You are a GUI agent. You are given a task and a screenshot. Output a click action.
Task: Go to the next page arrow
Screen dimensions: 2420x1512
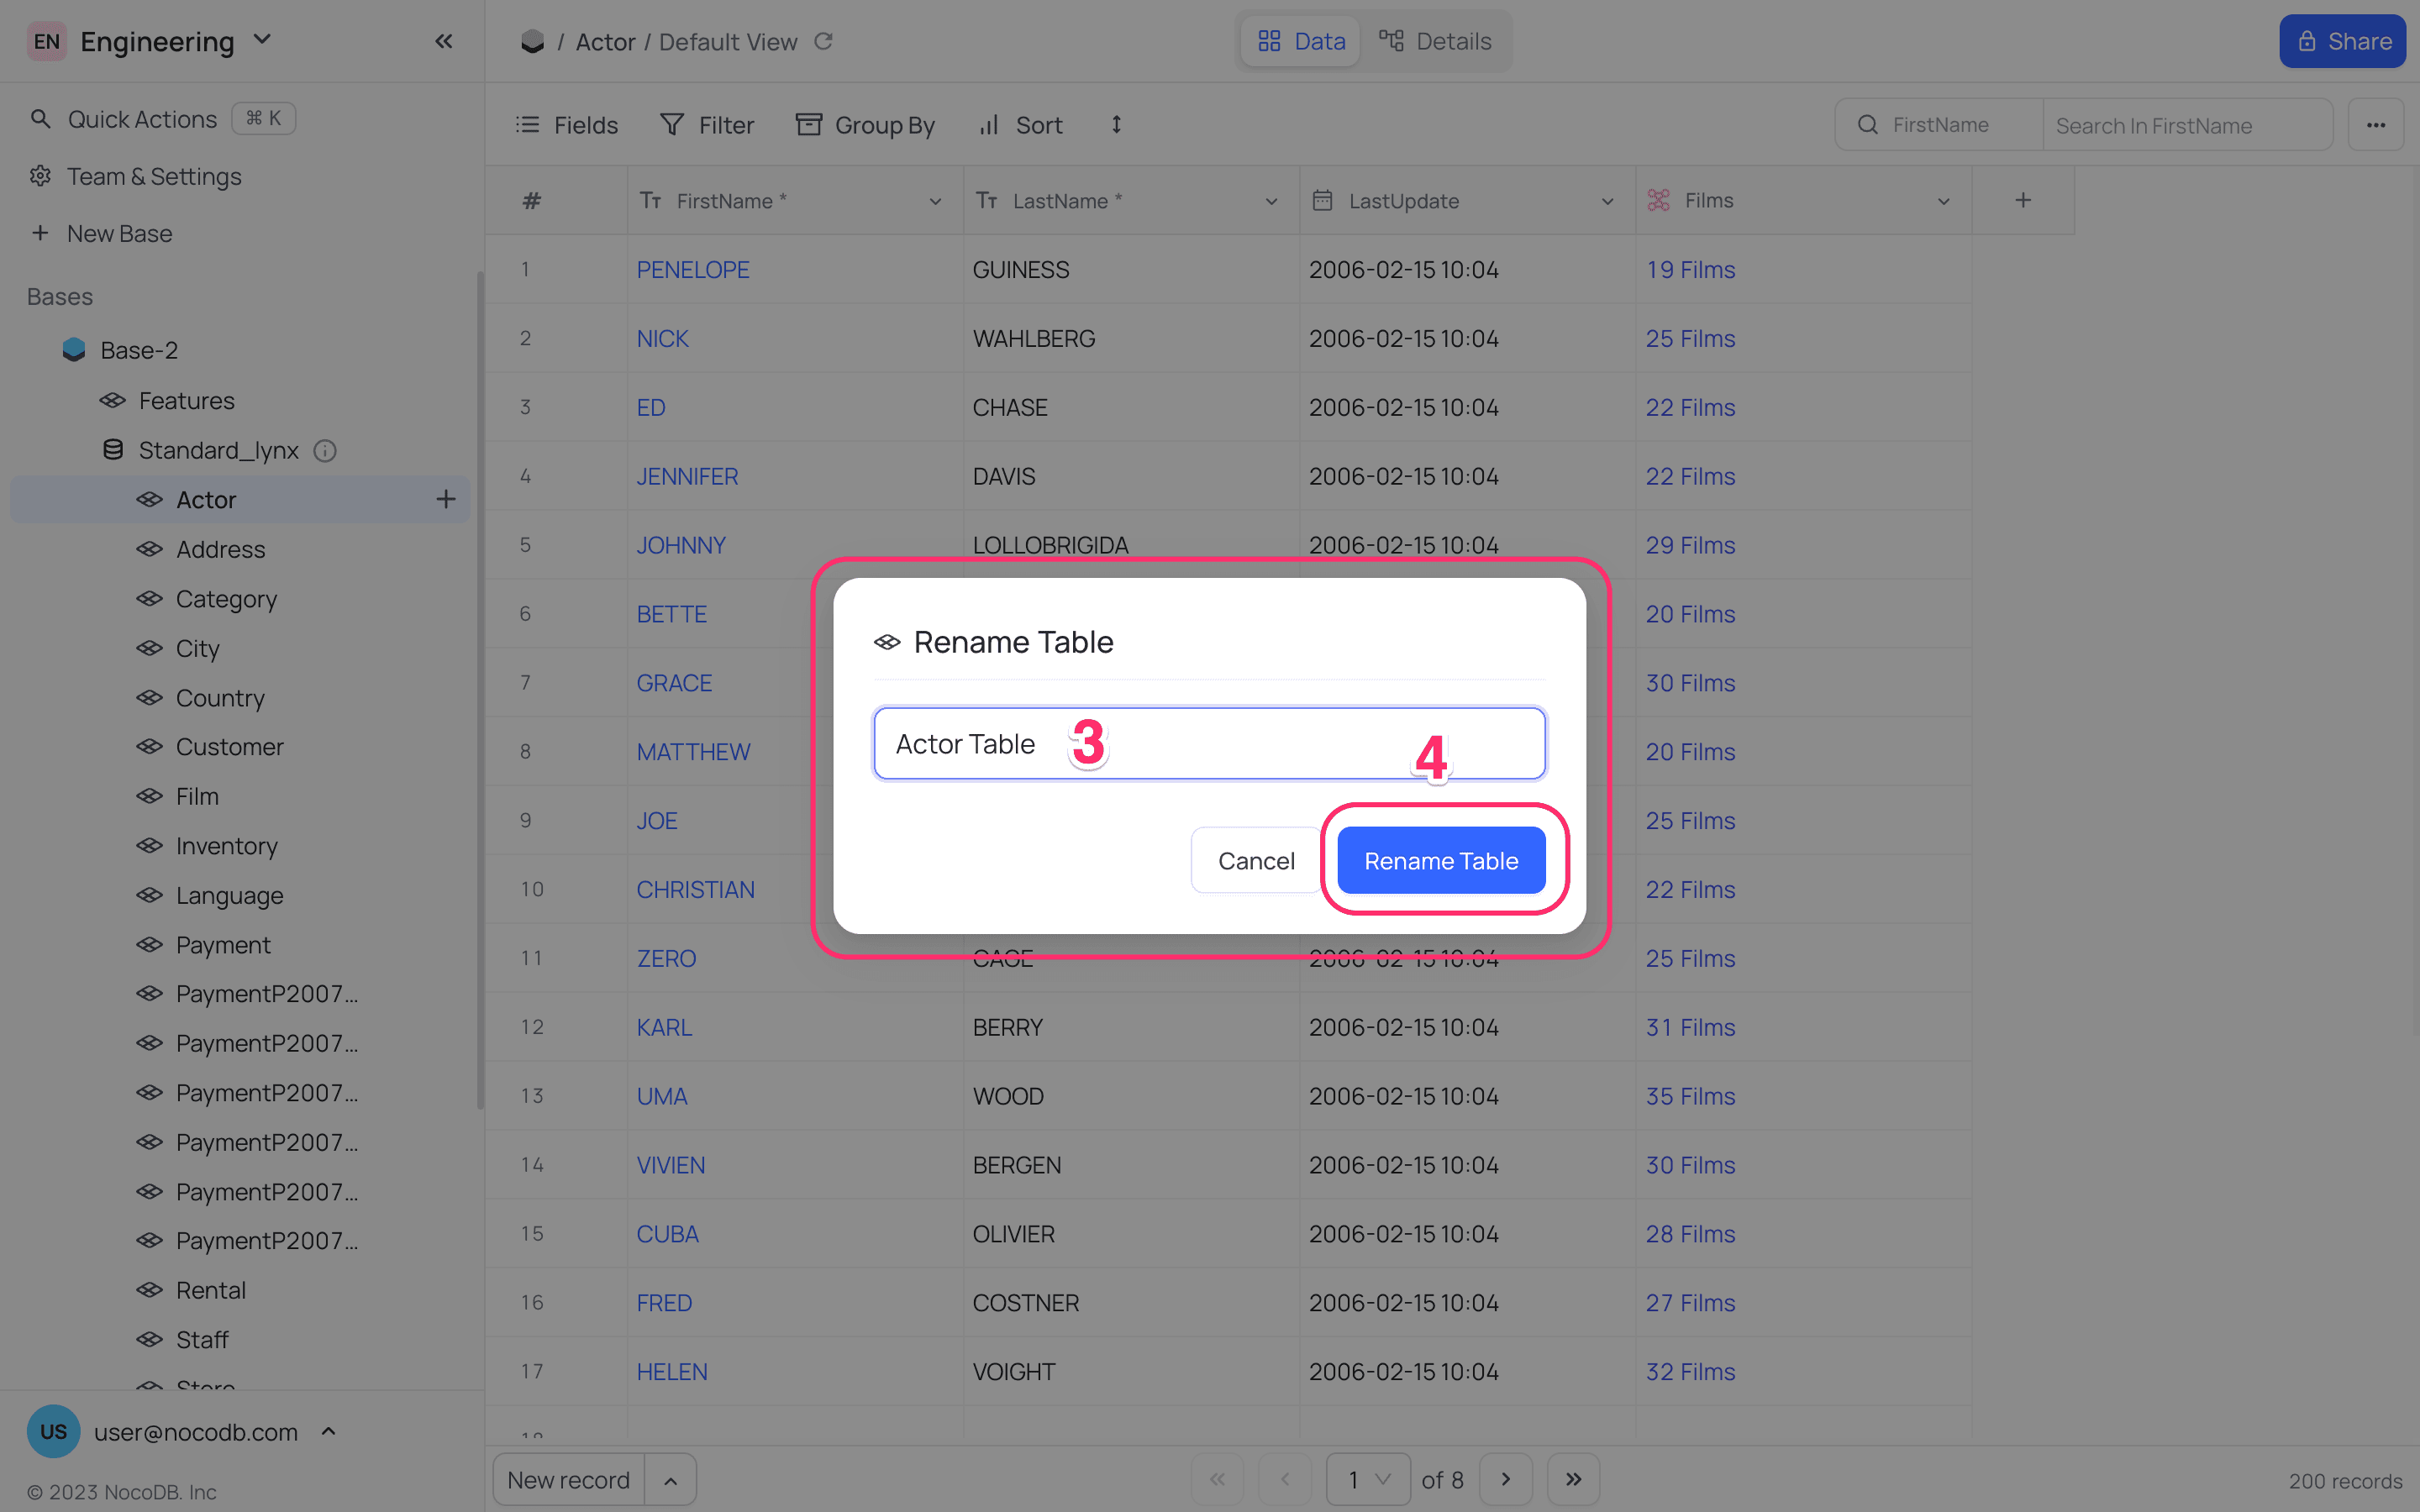pos(1506,1479)
